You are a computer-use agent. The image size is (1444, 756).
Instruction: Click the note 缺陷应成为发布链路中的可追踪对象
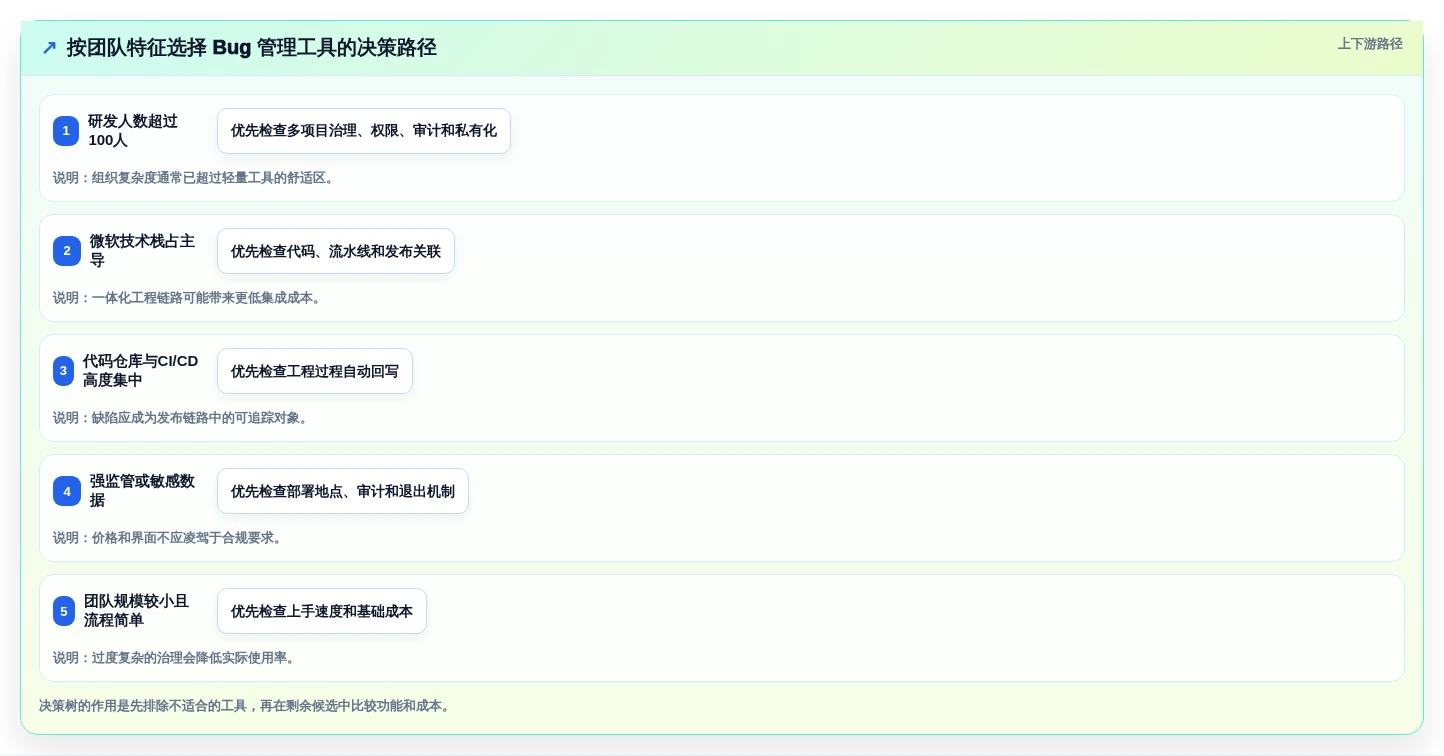click(x=182, y=418)
